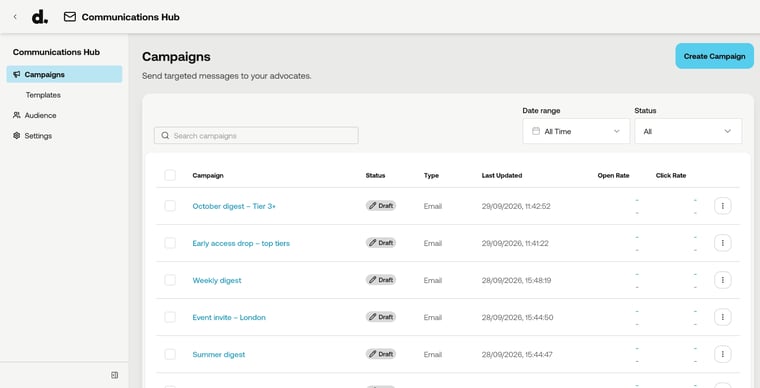Click the Open Rate column header
The height and width of the screenshot is (388, 760).
coord(613,175)
